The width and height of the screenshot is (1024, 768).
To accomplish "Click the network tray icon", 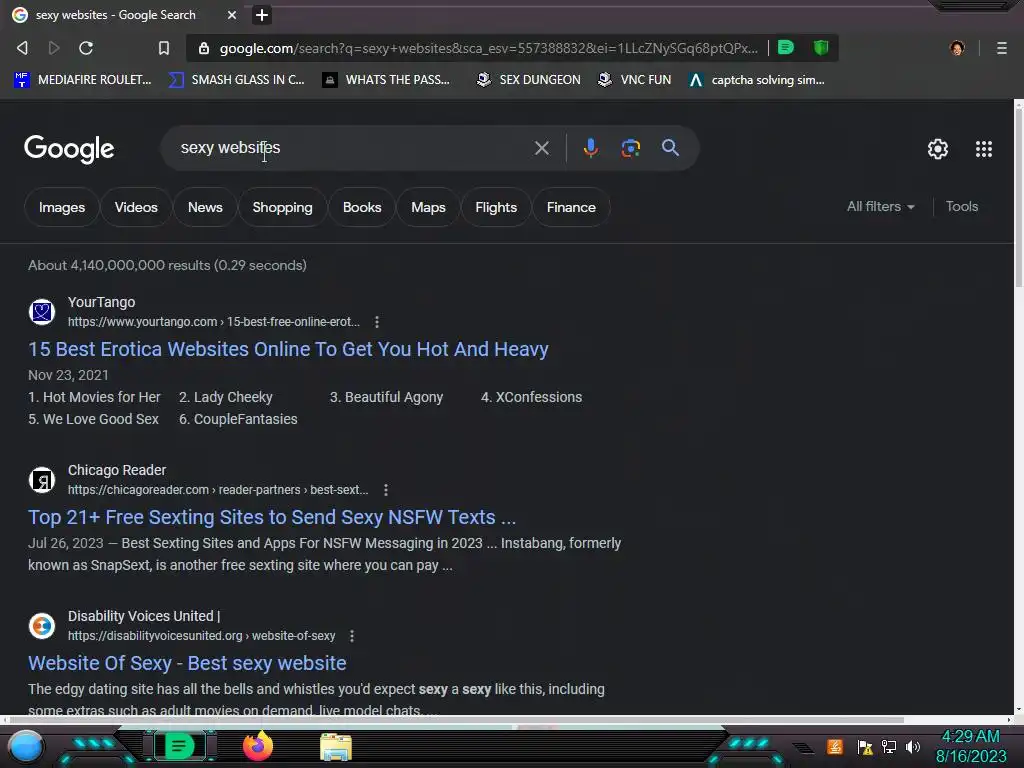I will coord(889,746).
